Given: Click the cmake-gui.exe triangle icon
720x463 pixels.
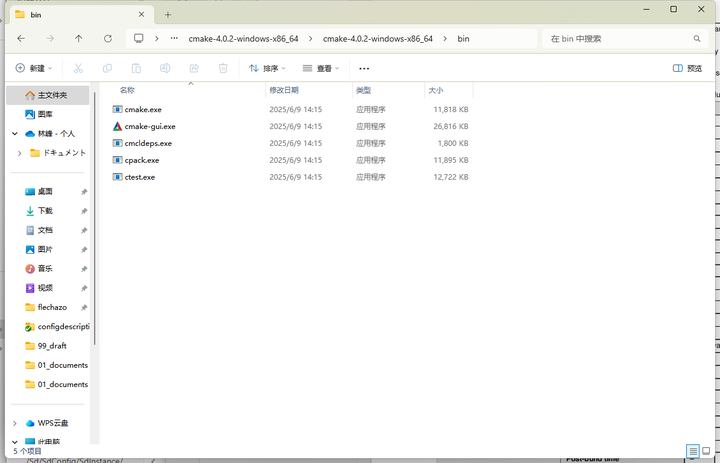Looking at the screenshot, I should (118, 126).
